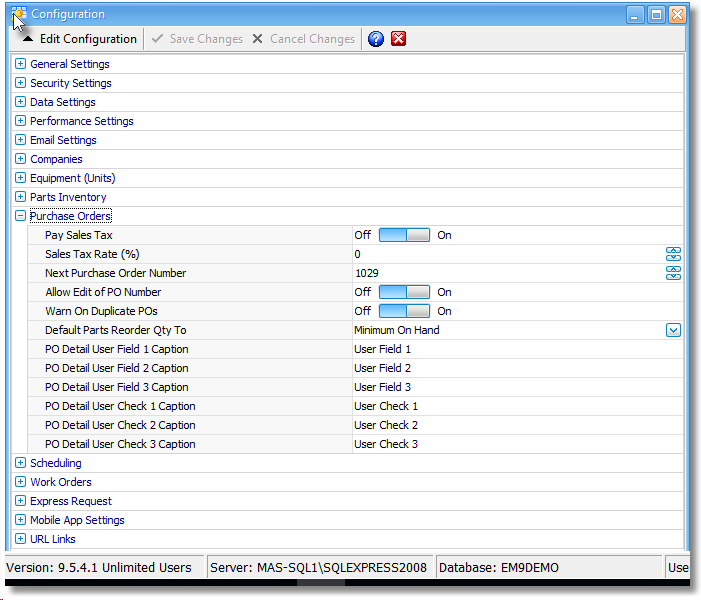Click the Configuration window app icon
701x600 pixels.
(x=19, y=14)
